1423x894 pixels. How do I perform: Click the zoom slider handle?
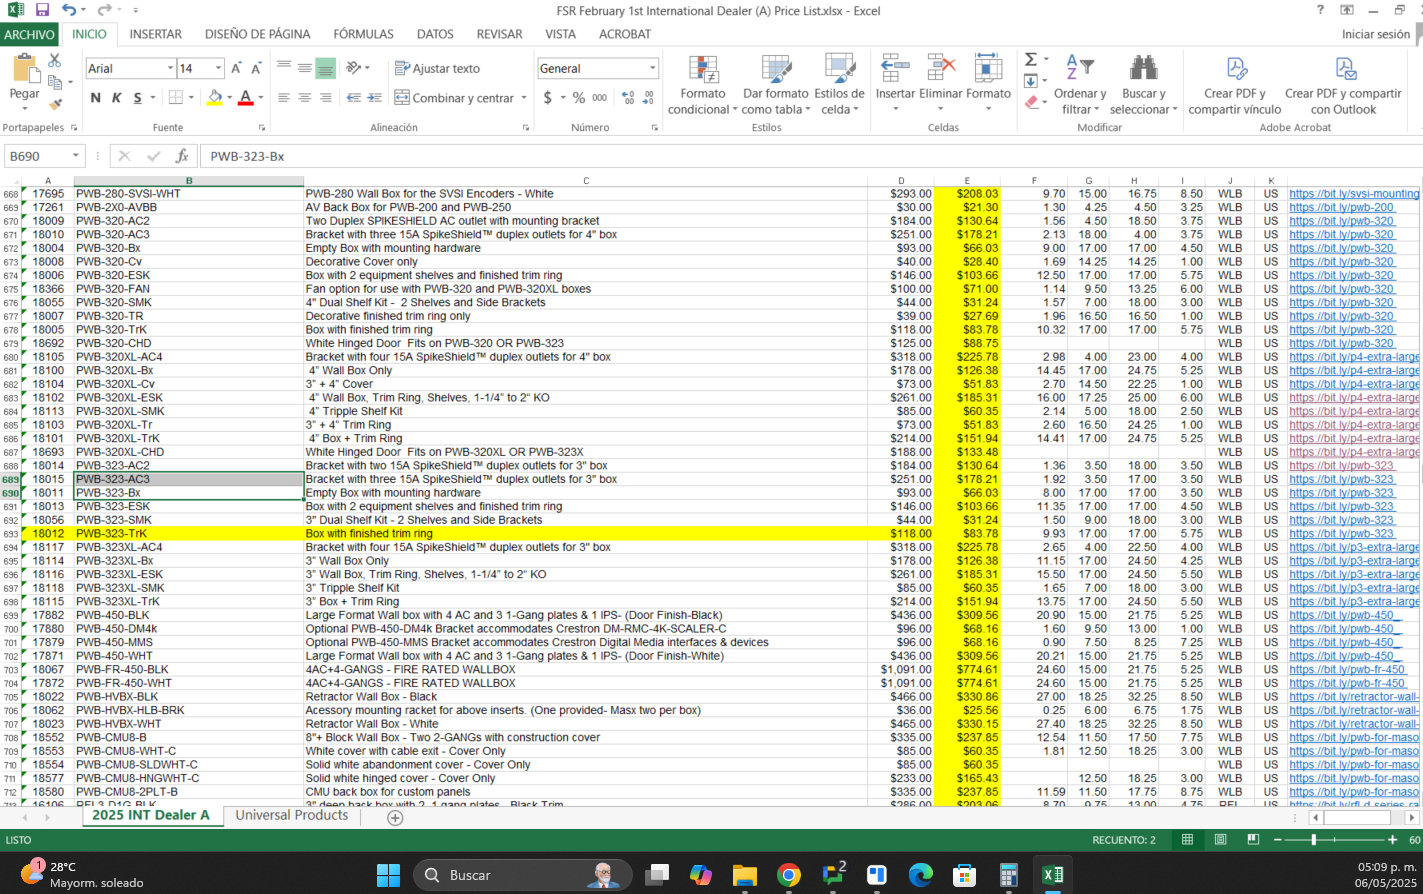[x=1314, y=840]
